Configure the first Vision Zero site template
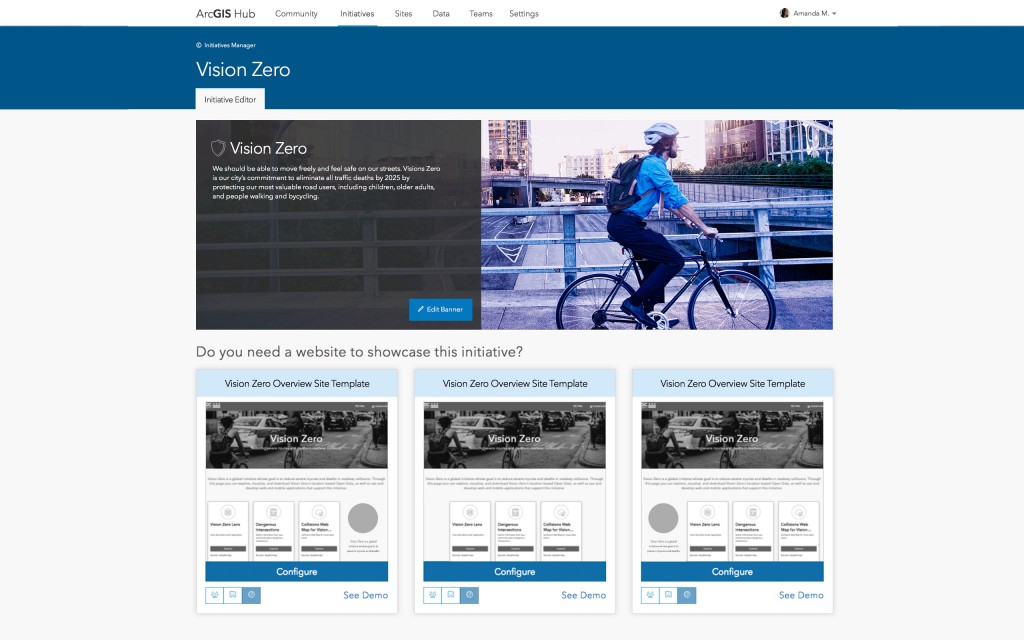Screen dimensions: 1024x640 pos(296,571)
